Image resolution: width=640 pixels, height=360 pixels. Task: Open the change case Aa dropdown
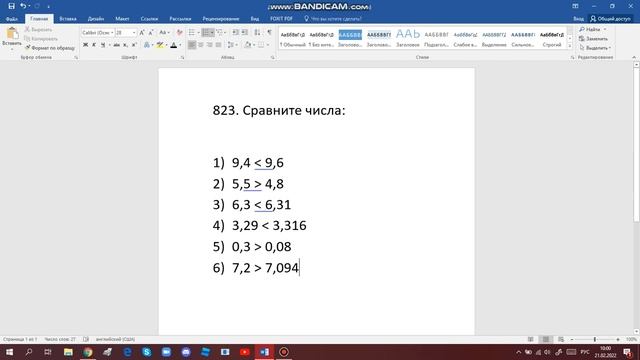click(164, 32)
